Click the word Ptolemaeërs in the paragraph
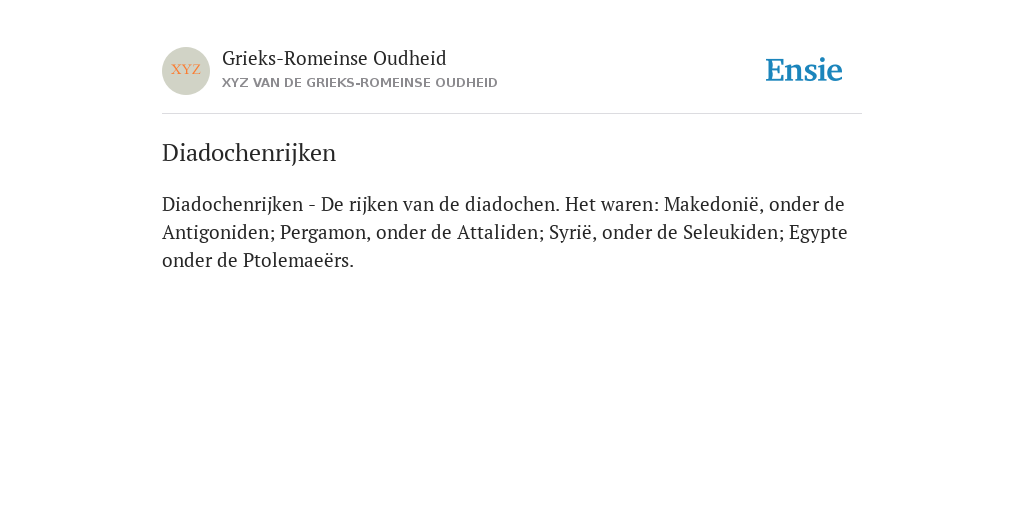Viewport: 1024px width, 512px height. click(298, 261)
